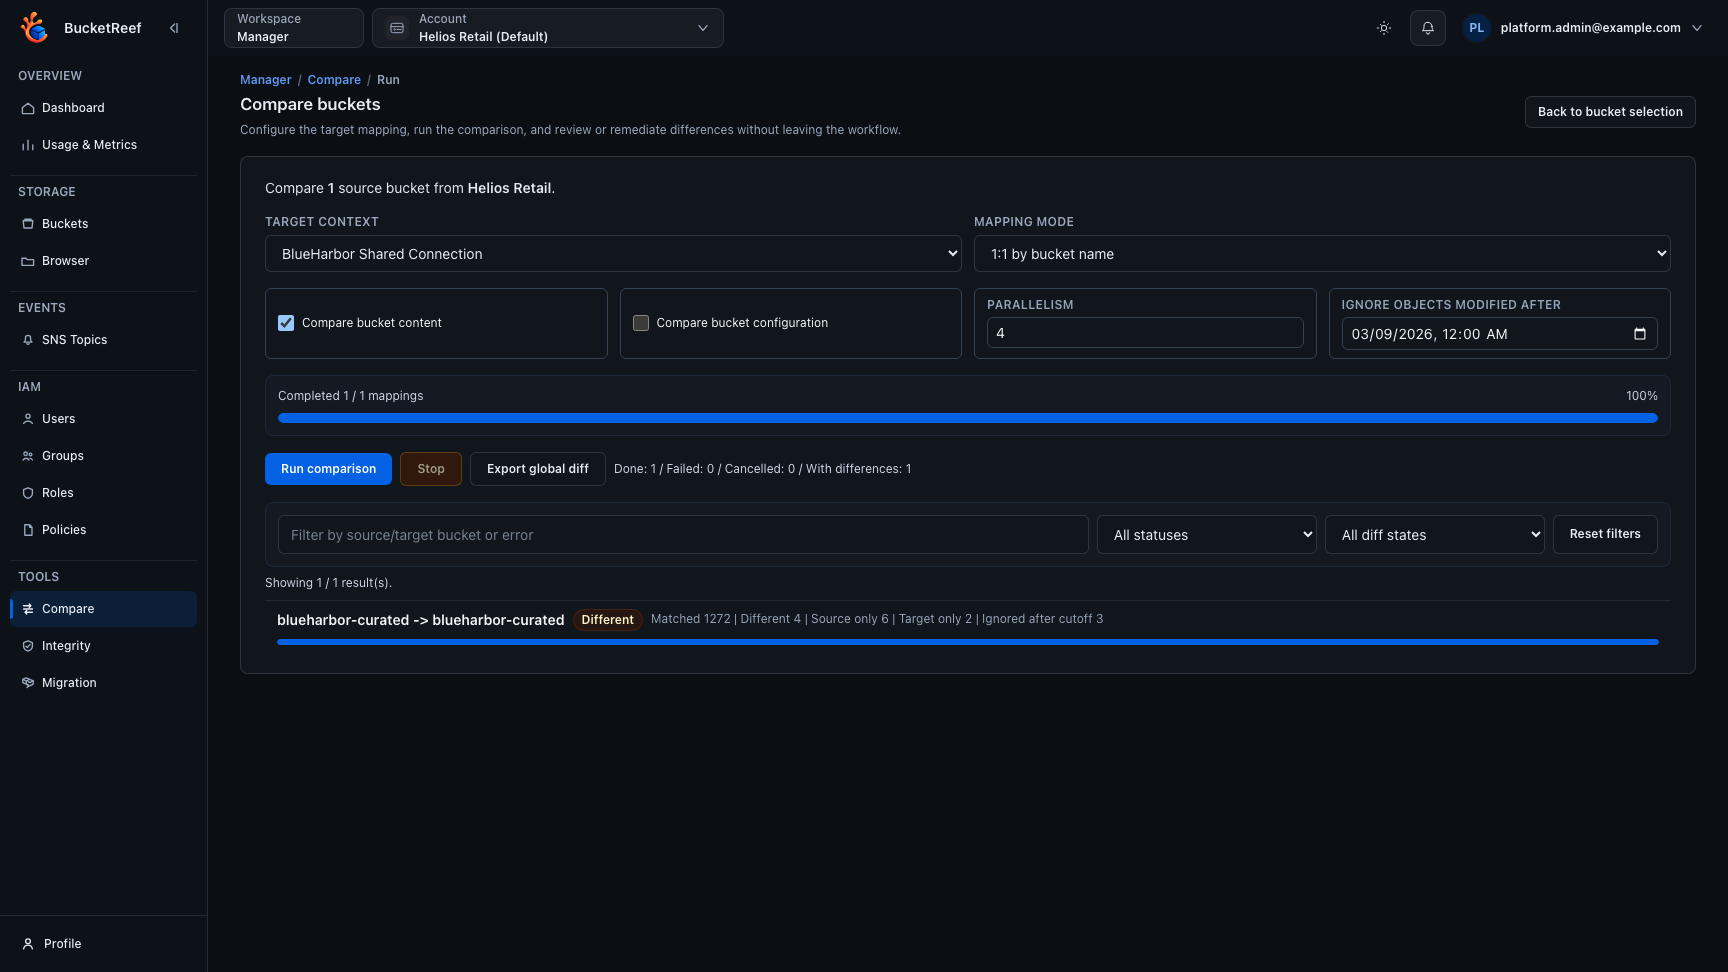Viewport: 1728px width, 972px height.
Task: Open the calendar picker icon in cutoff field
Action: pyautogui.click(x=1639, y=334)
